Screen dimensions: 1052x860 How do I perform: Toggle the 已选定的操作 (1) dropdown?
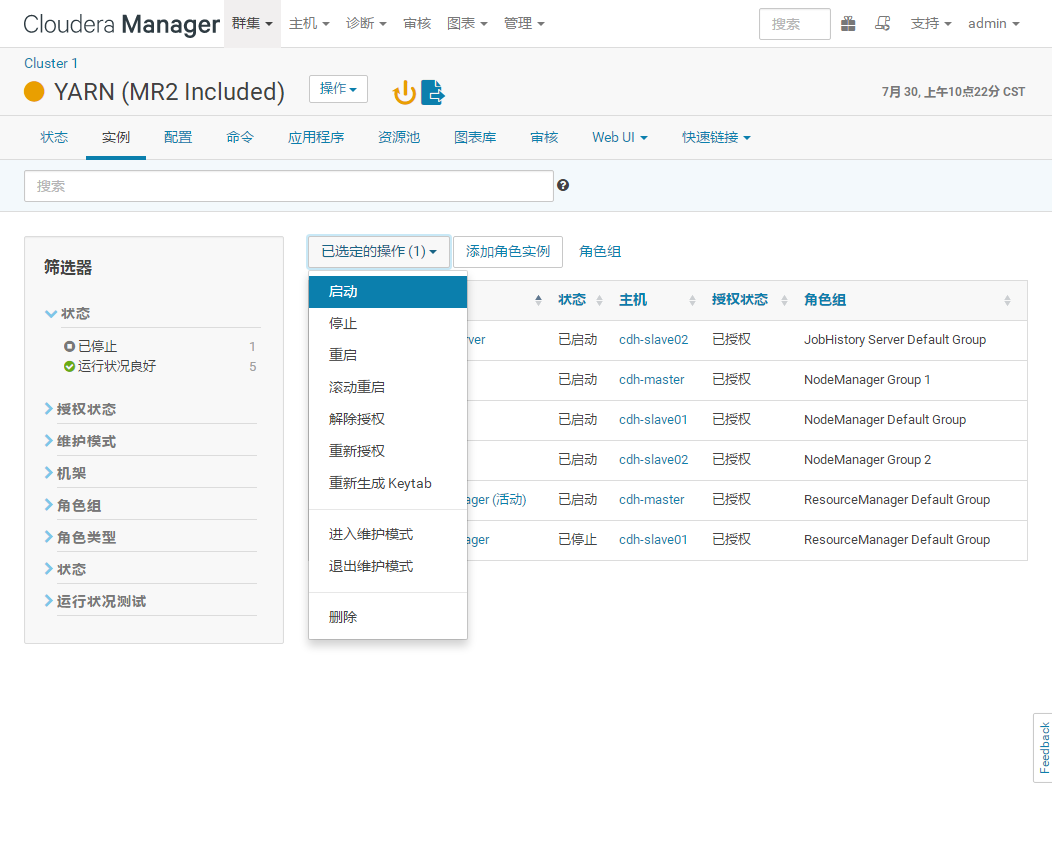pos(379,252)
